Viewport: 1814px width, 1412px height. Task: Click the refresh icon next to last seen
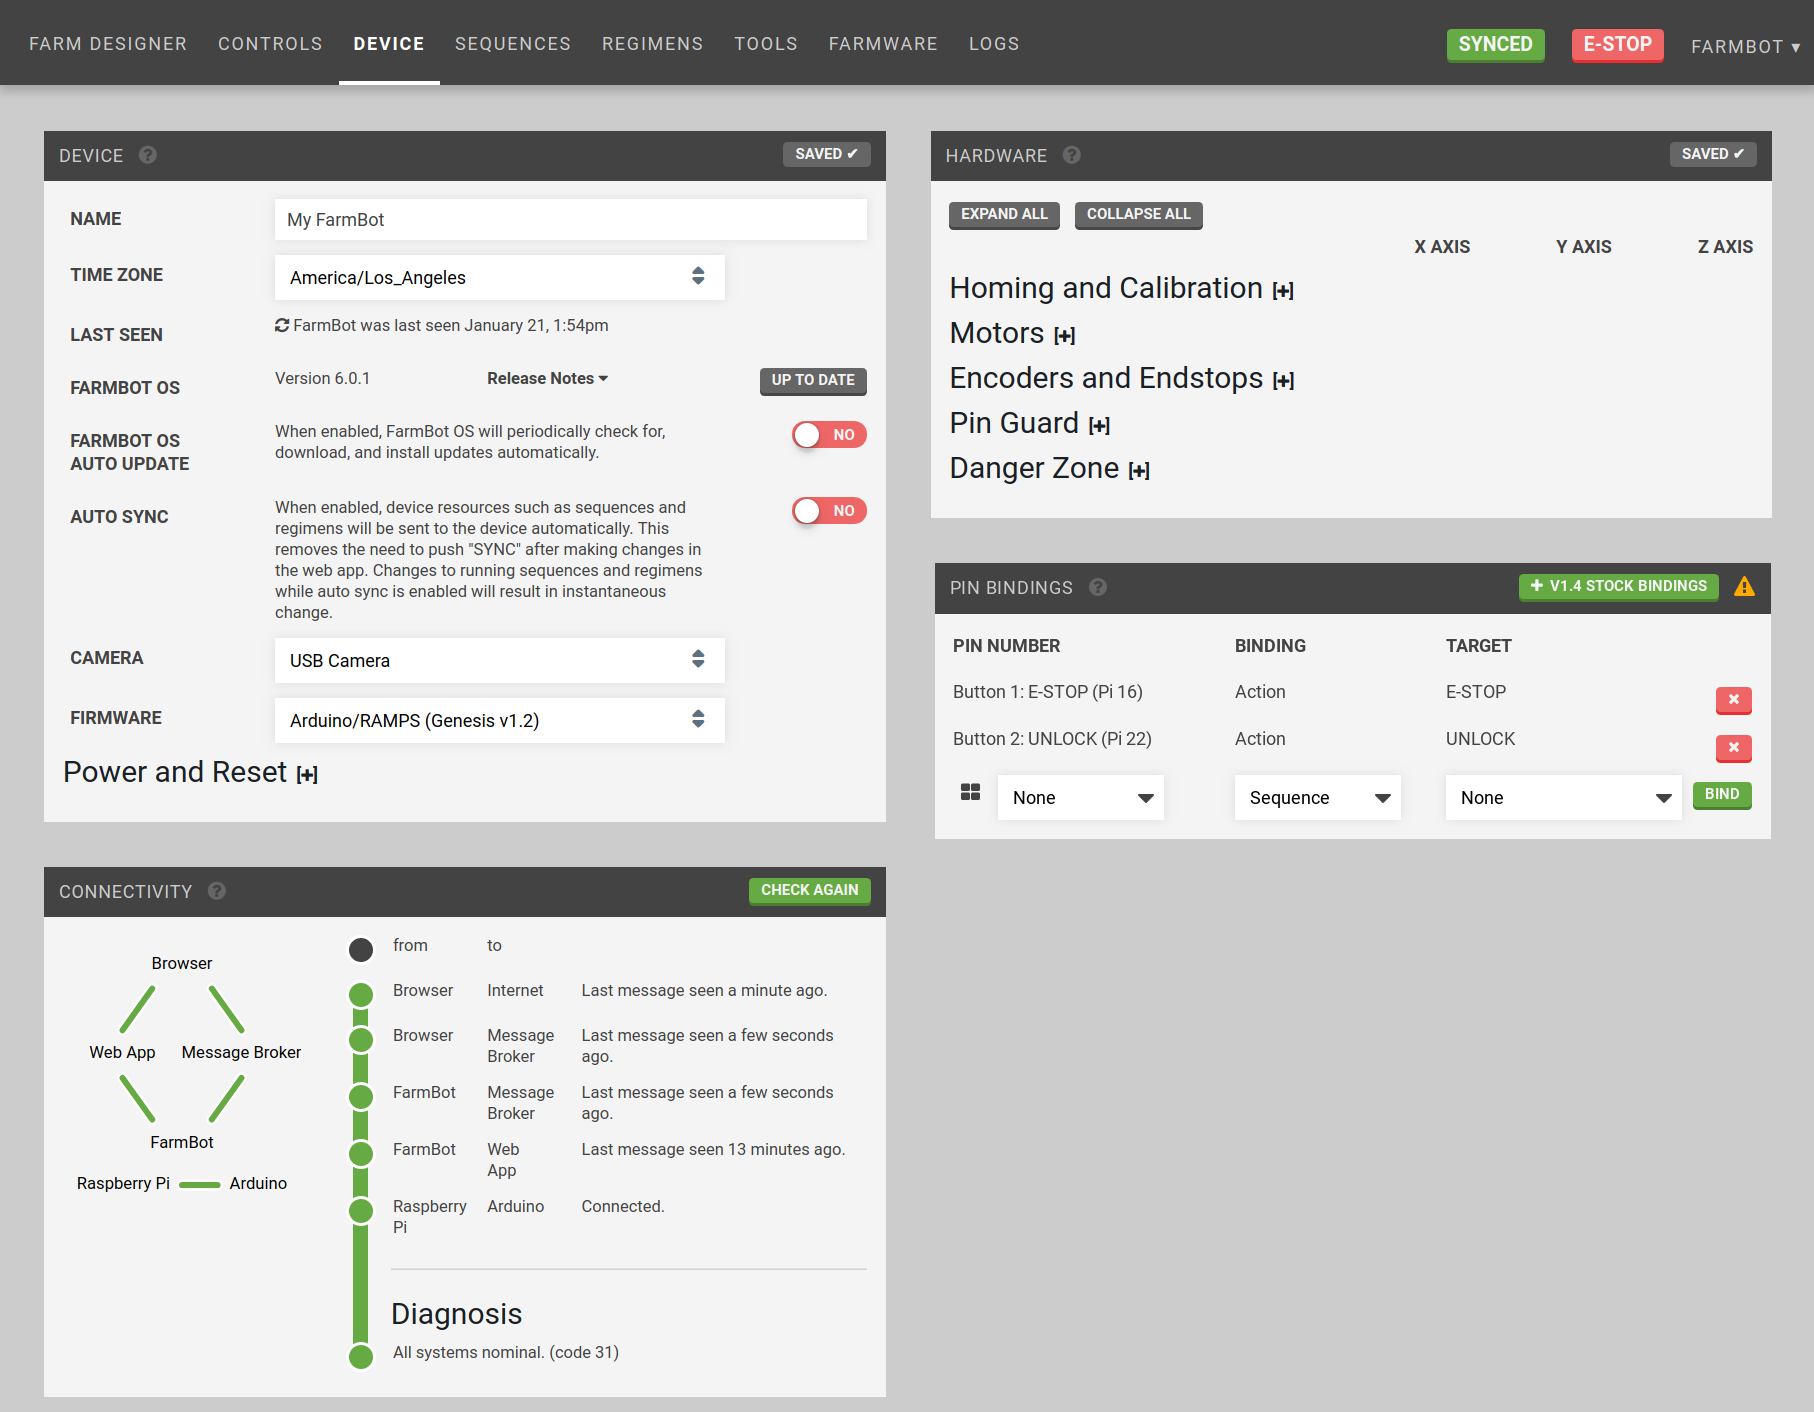(282, 325)
